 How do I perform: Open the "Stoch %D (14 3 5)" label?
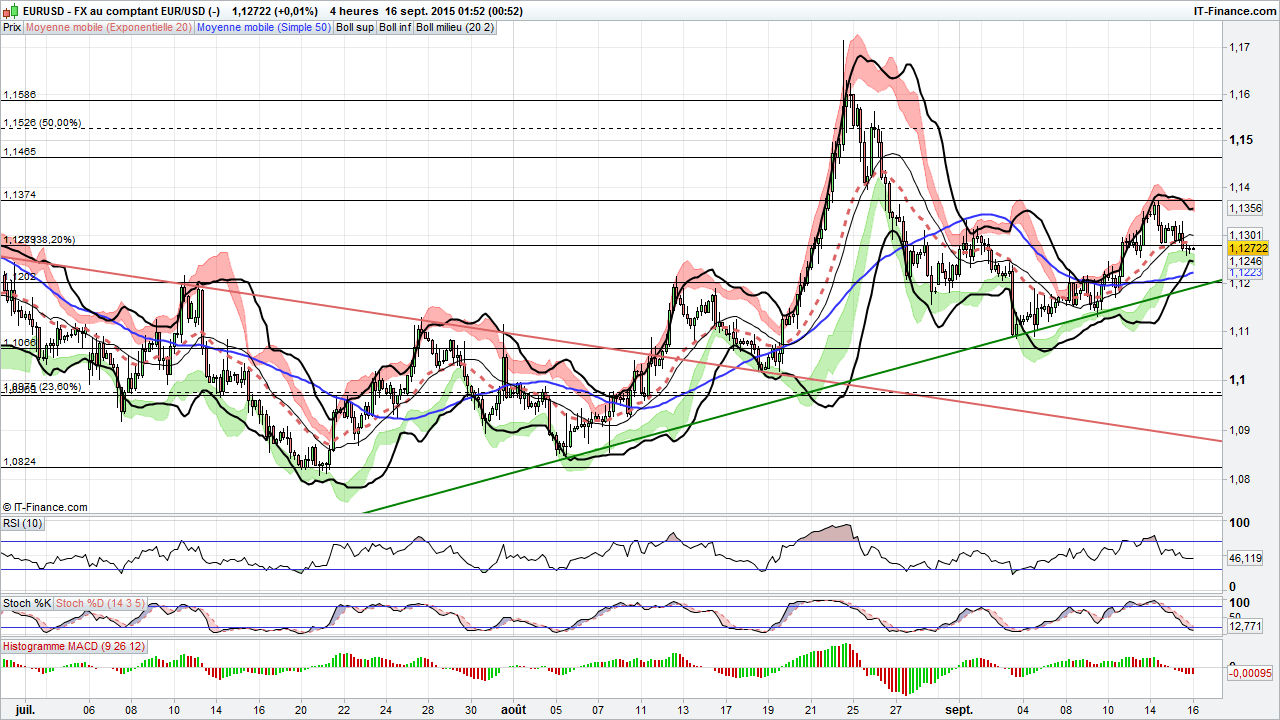tap(98, 603)
